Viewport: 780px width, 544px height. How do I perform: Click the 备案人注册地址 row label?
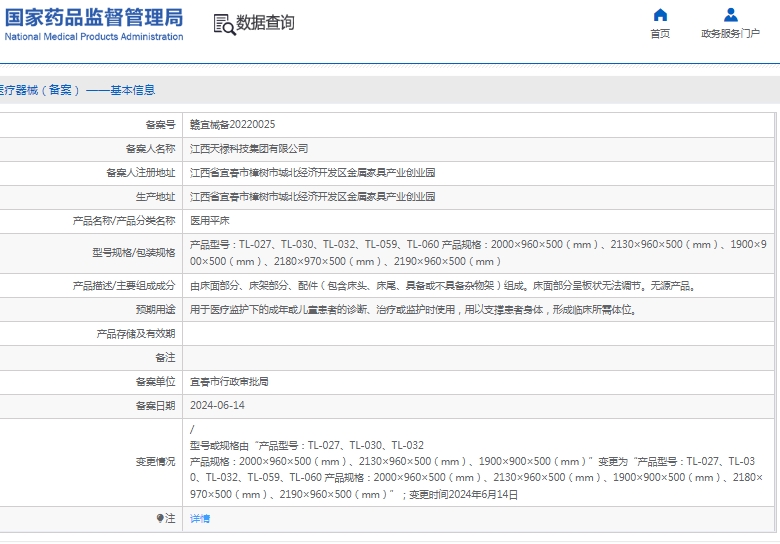(140, 173)
